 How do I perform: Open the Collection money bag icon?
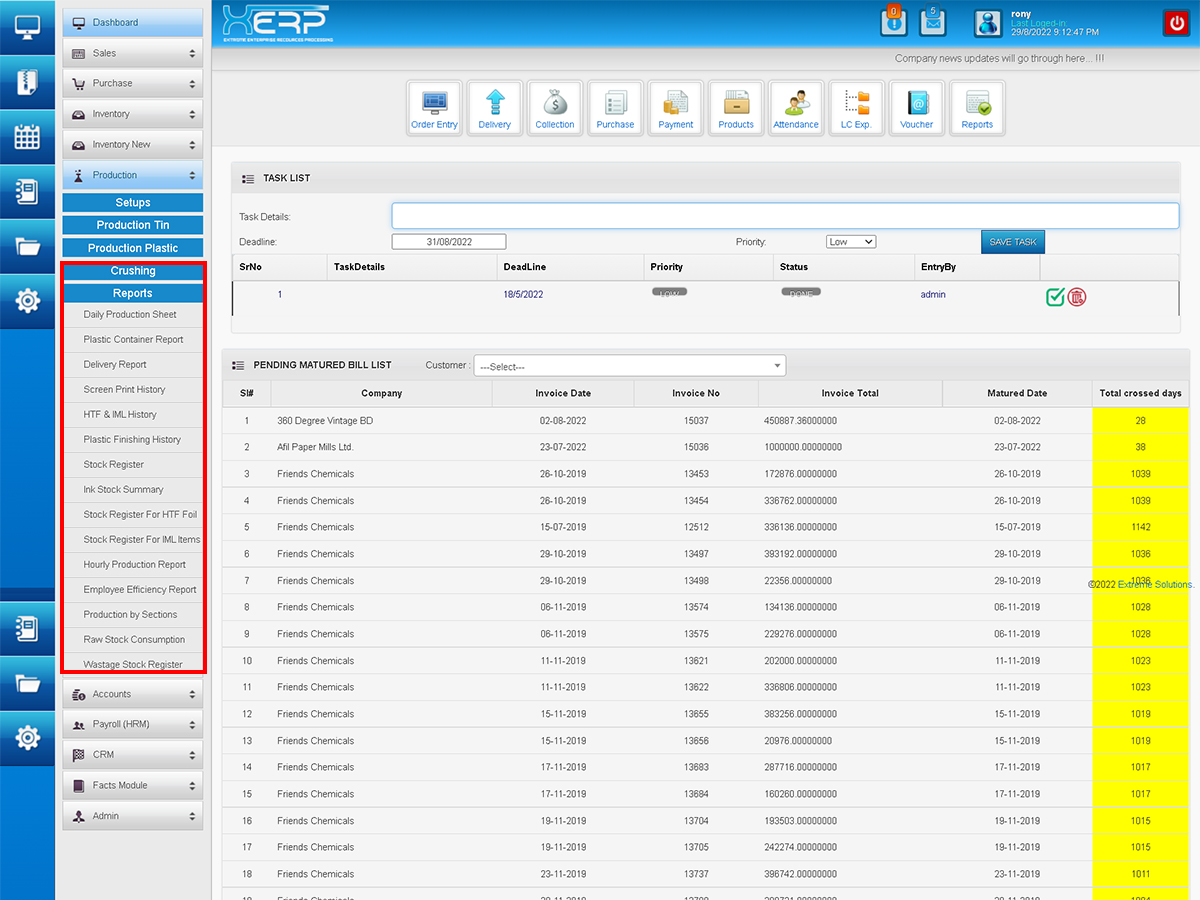coord(555,107)
